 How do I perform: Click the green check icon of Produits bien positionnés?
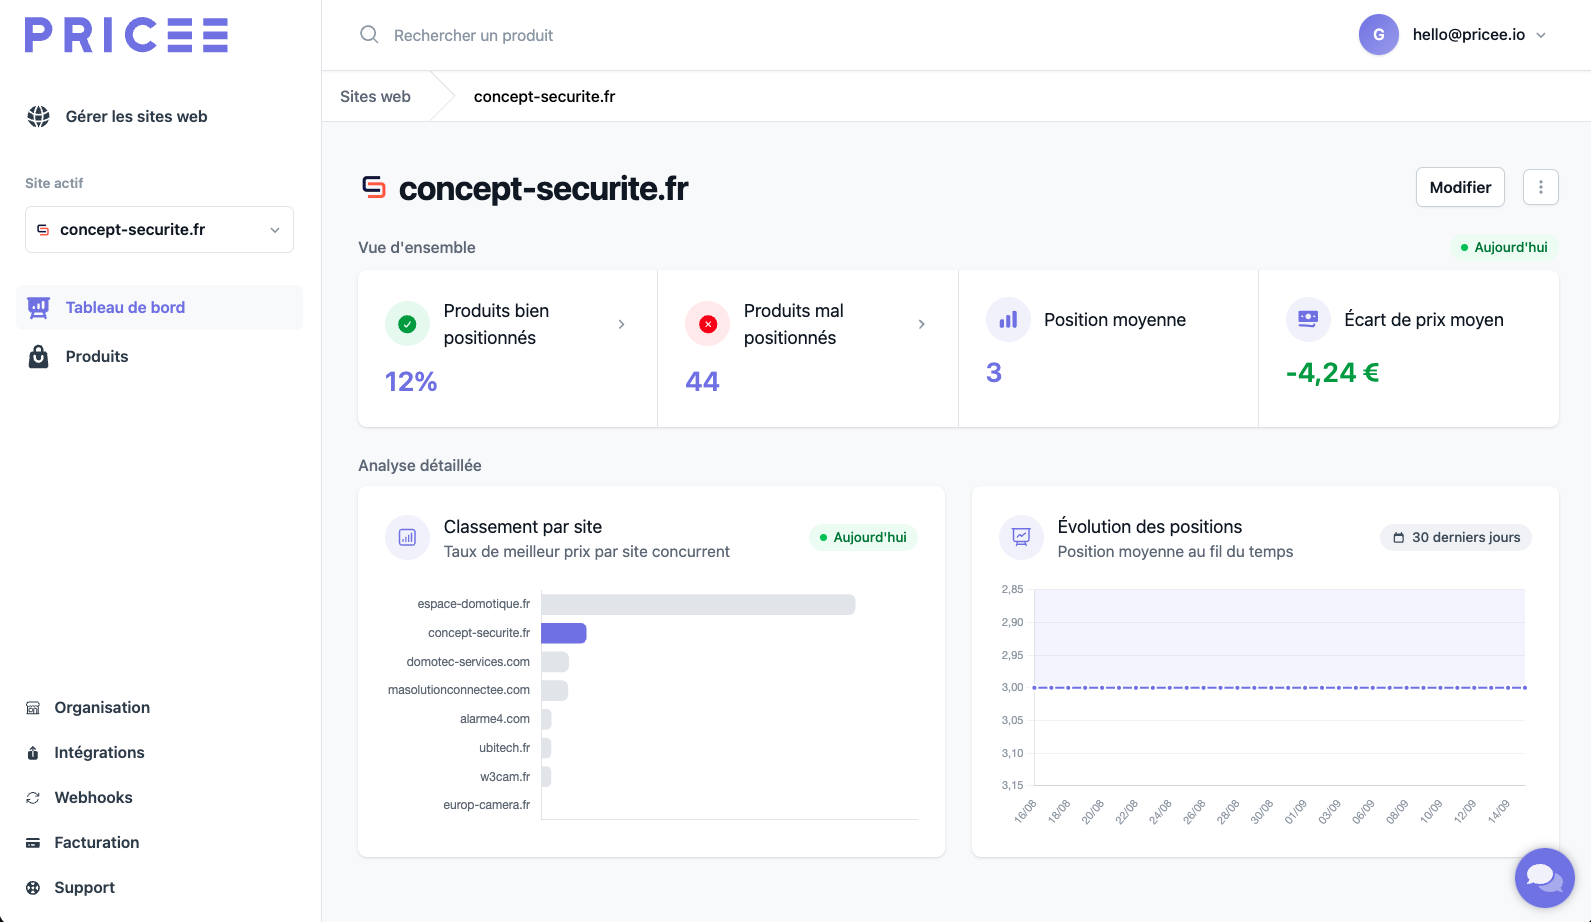(407, 324)
